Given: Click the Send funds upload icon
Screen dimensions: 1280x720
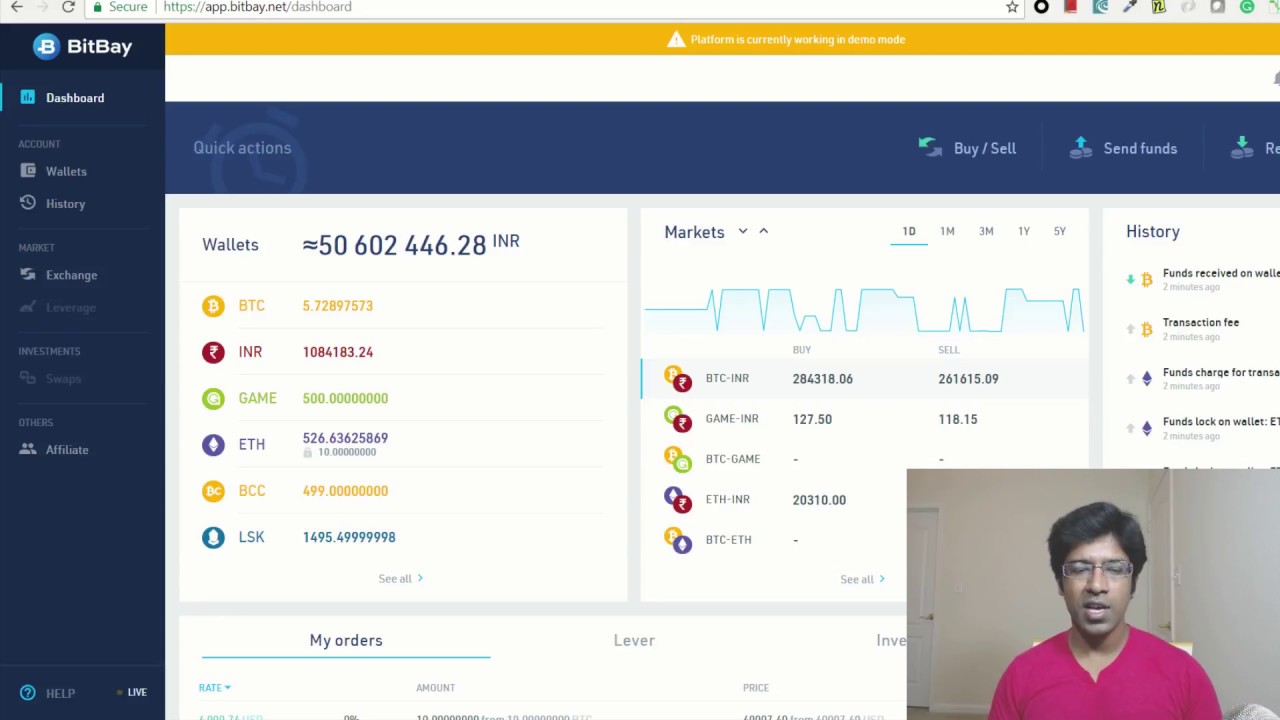Looking at the screenshot, I should tap(1080, 148).
